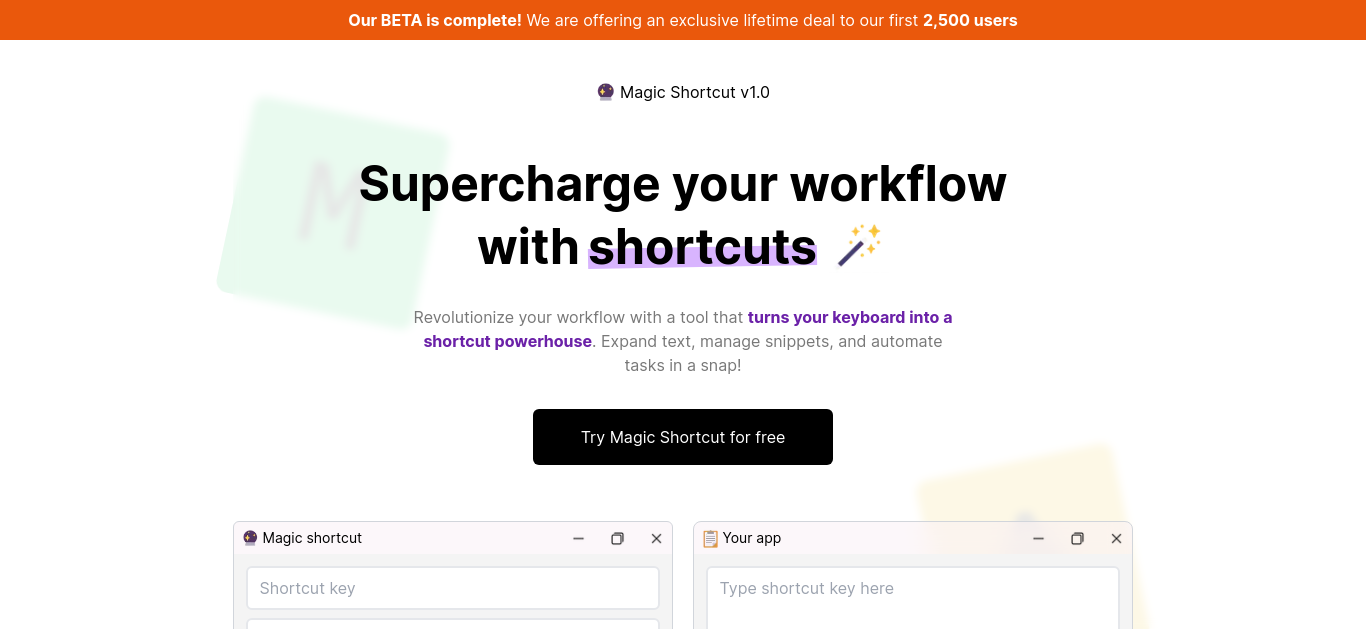Image resolution: width=1366 pixels, height=629 pixels.
Task: Click the clipboard icon in Your app window title
Action: (710, 538)
